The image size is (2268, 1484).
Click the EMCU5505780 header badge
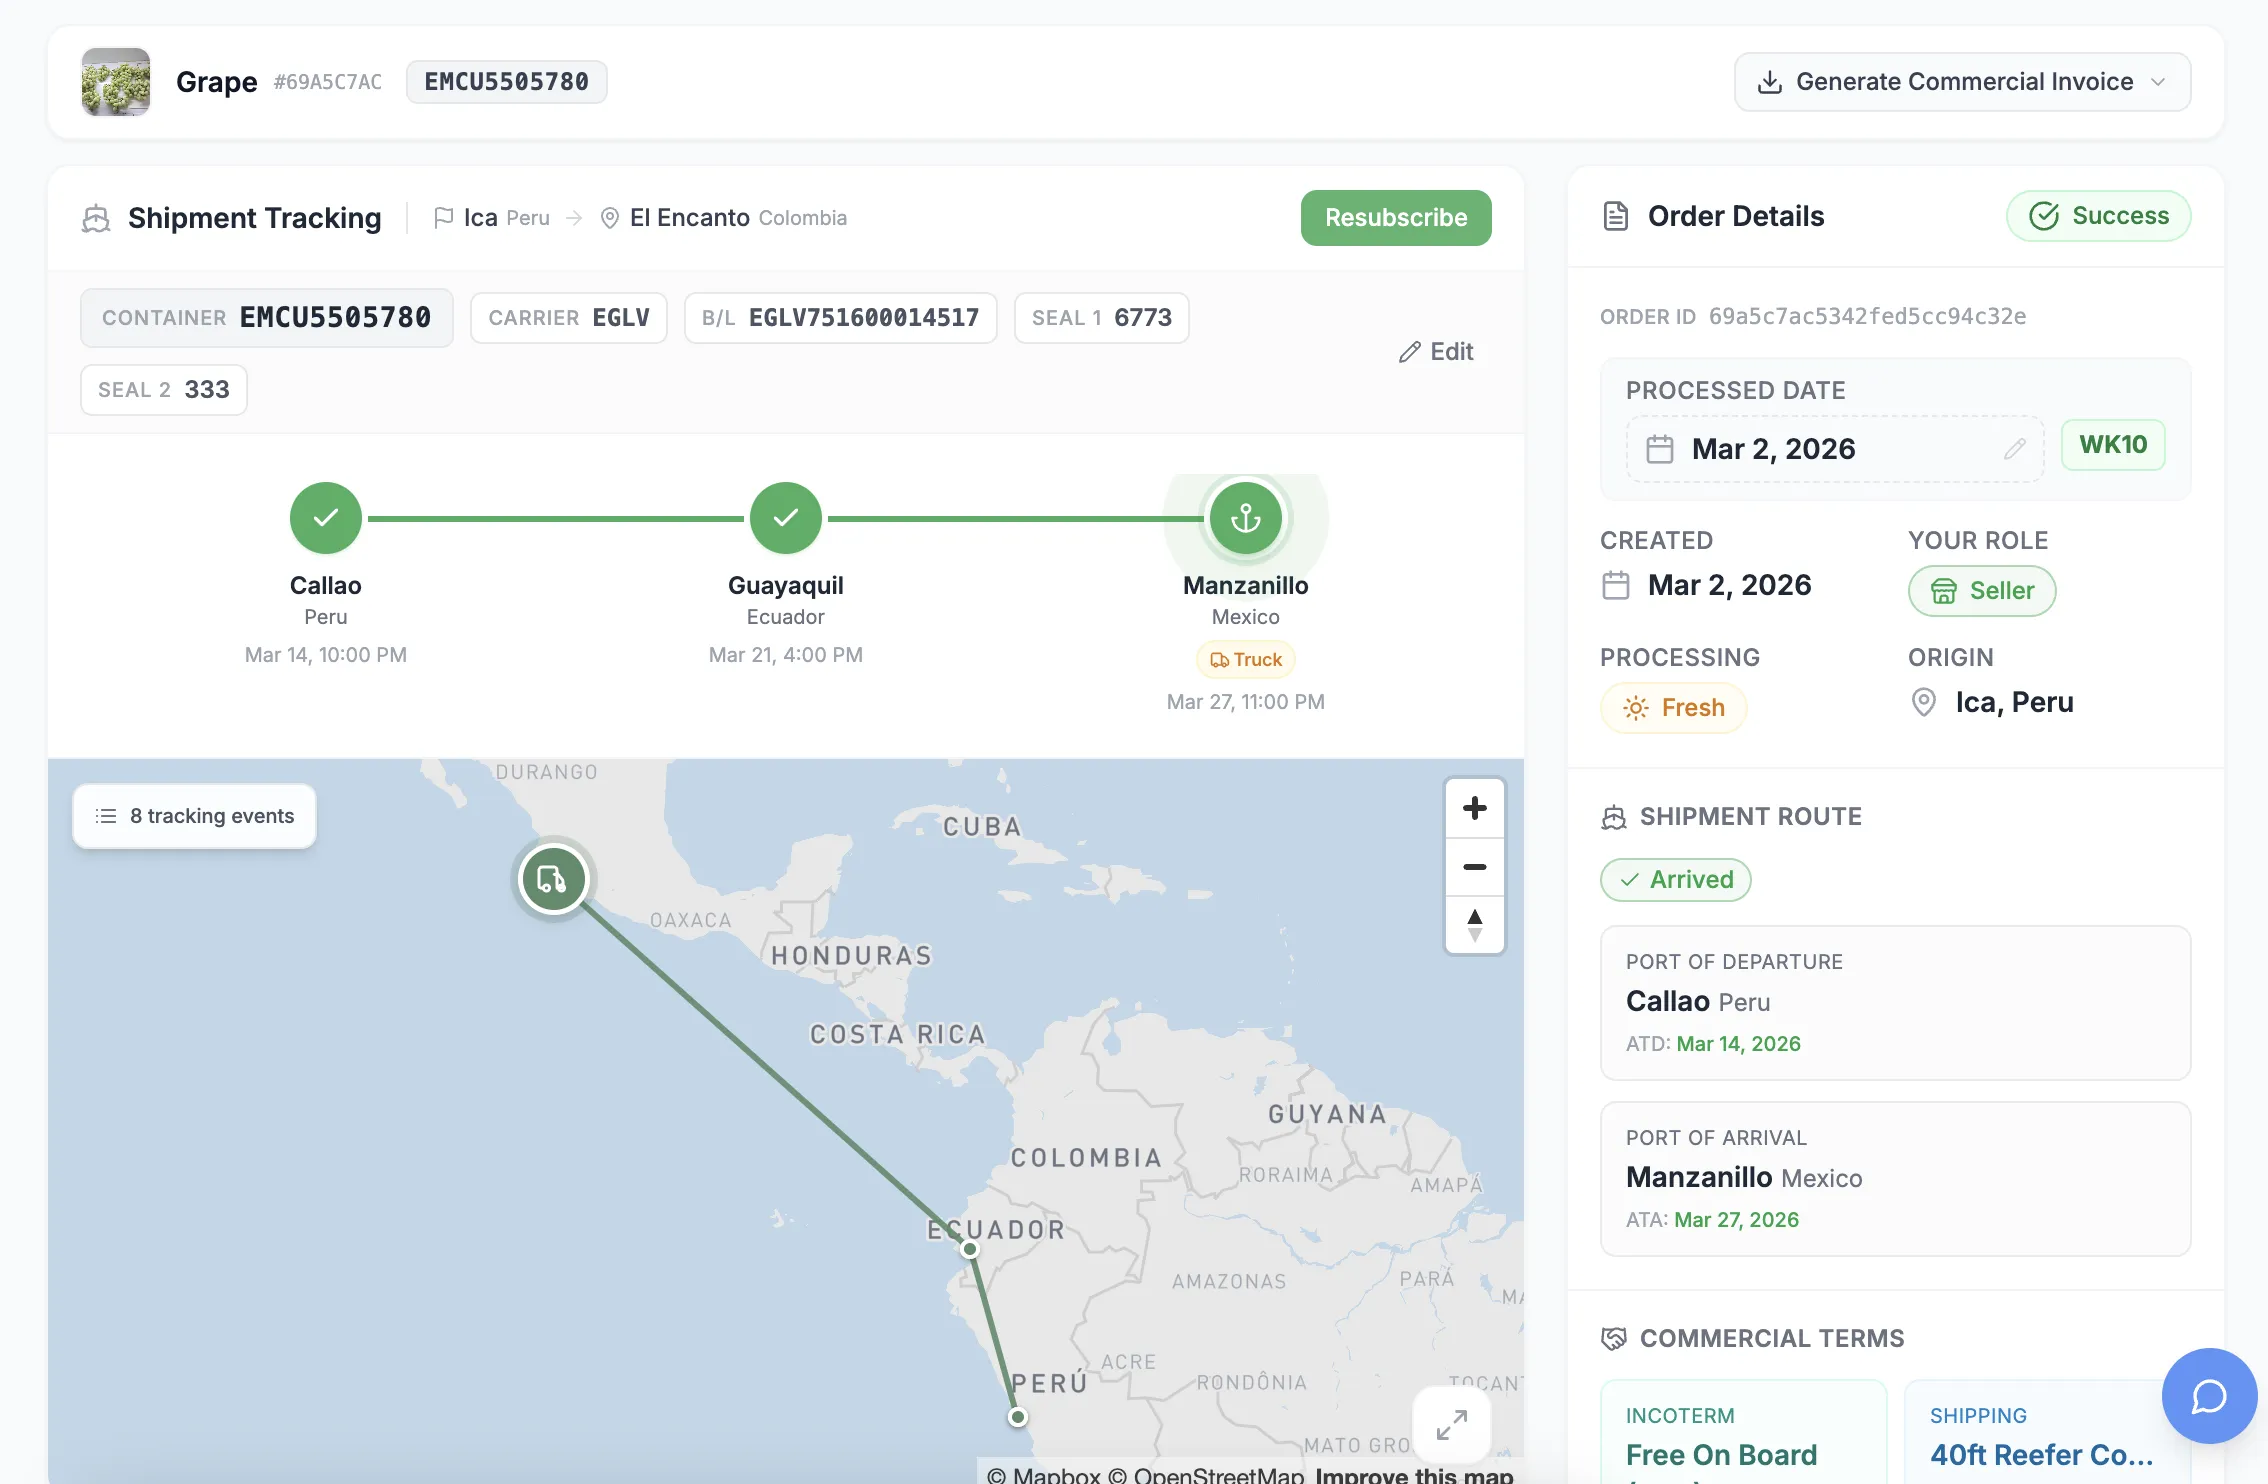click(x=507, y=82)
